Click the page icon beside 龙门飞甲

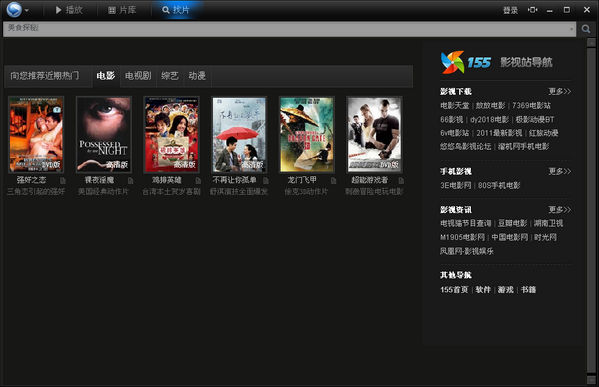(x=333, y=180)
